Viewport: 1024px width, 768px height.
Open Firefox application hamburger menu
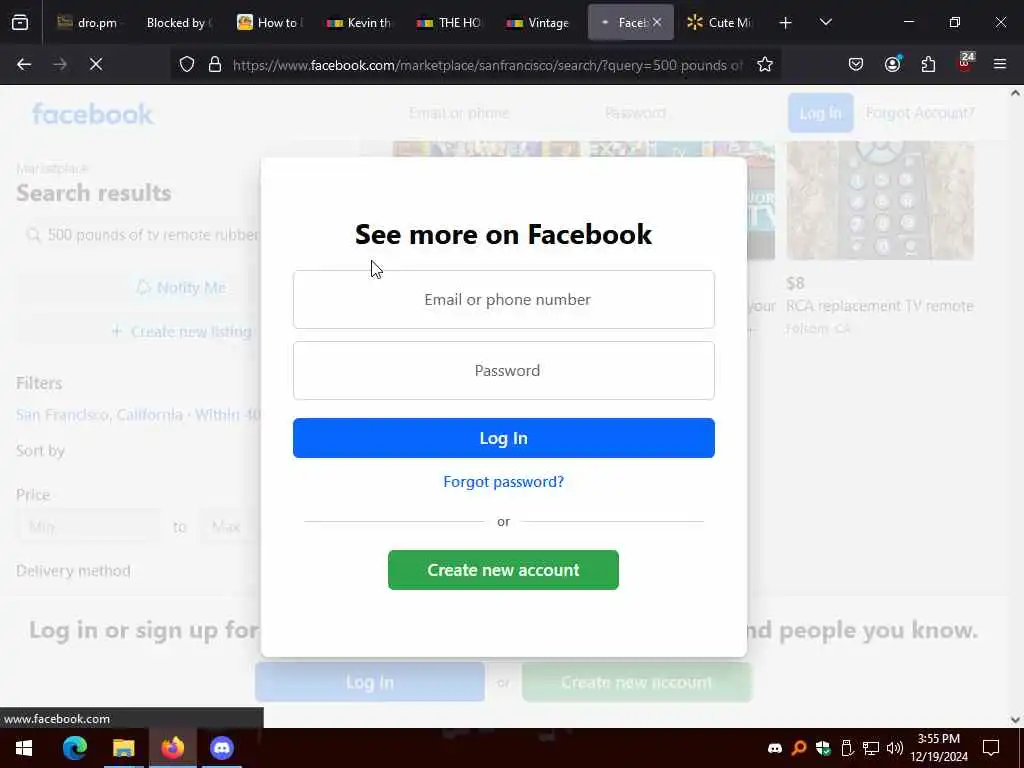(x=1000, y=64)
